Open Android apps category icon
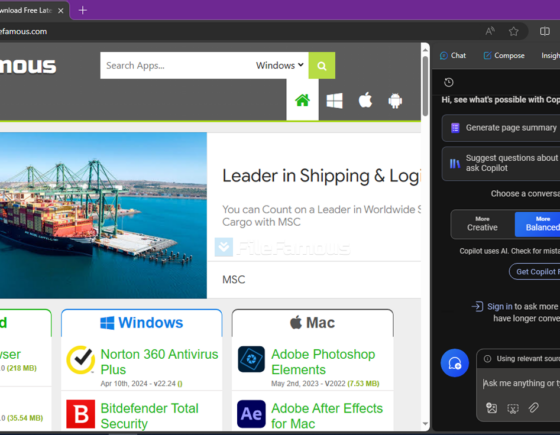The width and height of the screenshot is (560, 435). click(395, 101)
